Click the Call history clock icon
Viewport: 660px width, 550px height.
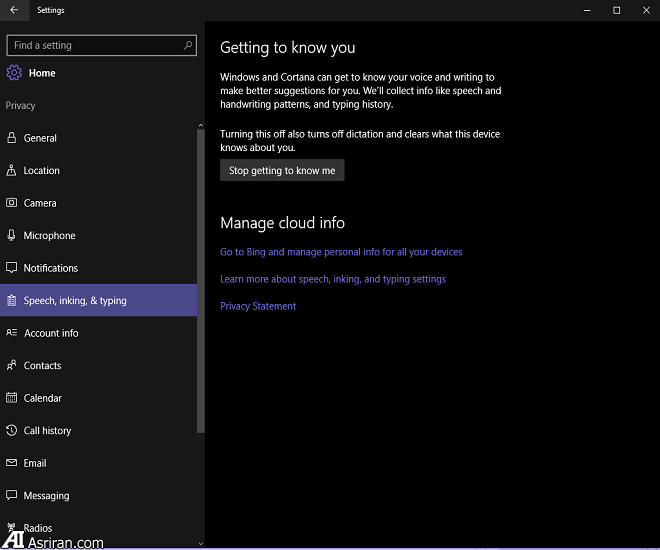(x=12, y=431)
